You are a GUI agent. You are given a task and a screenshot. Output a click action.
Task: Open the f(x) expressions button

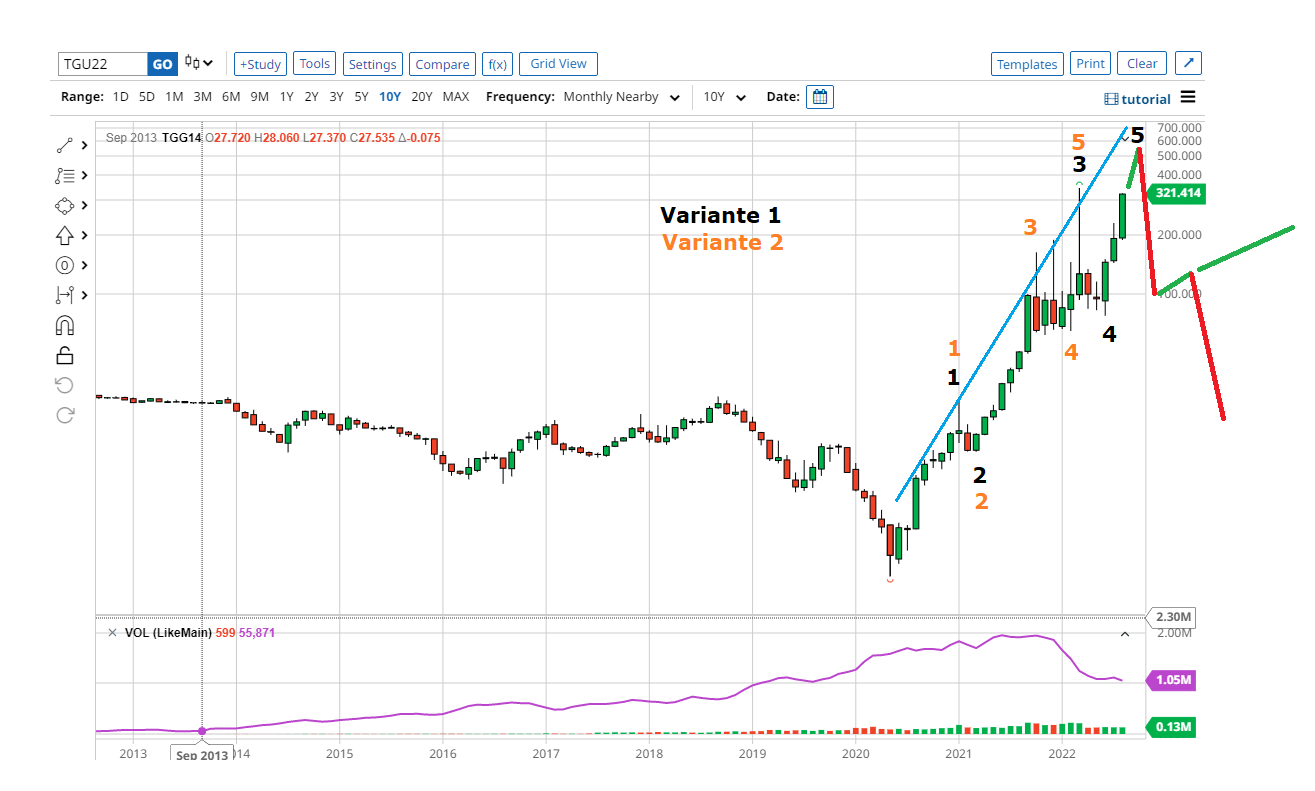497,64
